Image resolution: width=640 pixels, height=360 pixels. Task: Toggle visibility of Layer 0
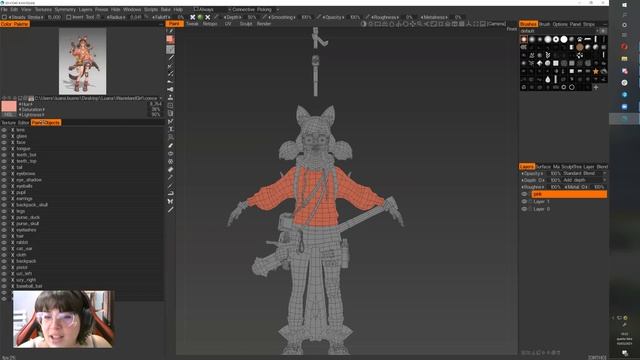524,209
